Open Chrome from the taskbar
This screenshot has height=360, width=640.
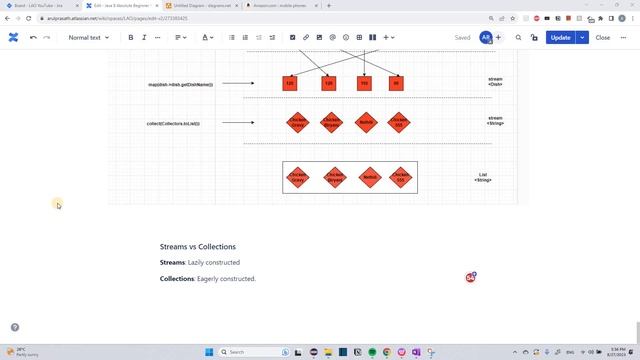[387, 352]
